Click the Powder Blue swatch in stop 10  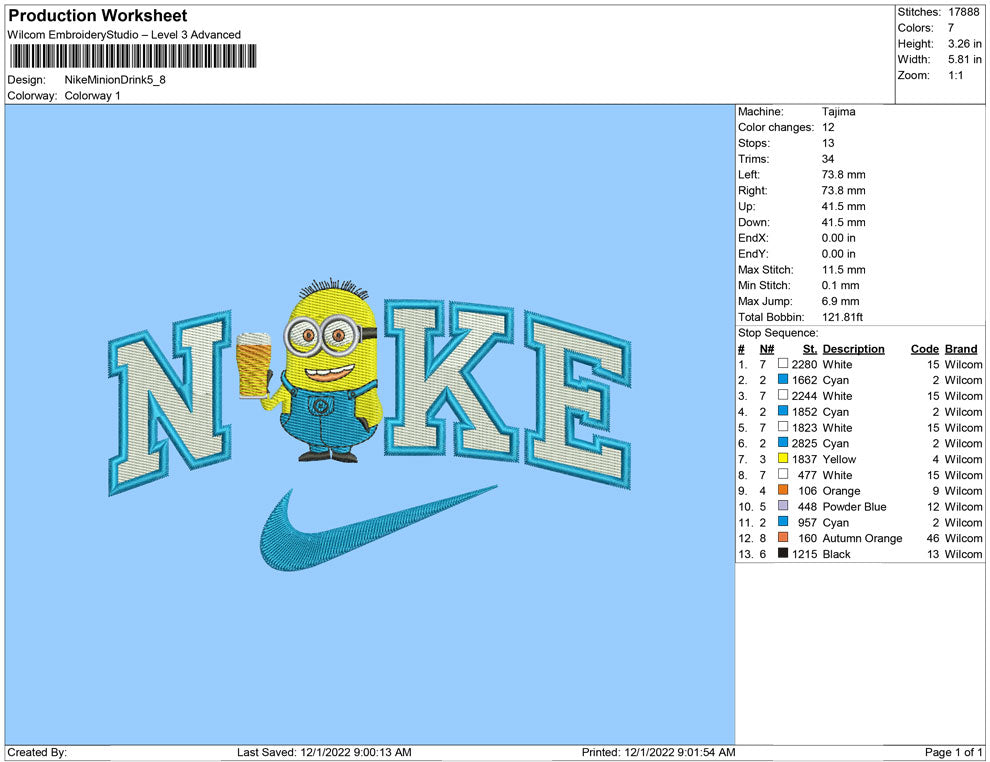click(783, 506)
